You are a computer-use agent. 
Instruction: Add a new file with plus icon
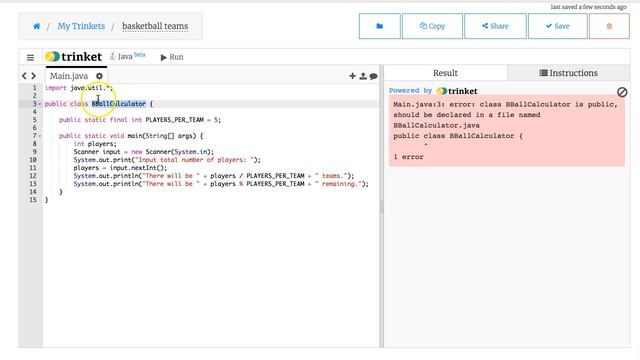(x=353, y=76)
